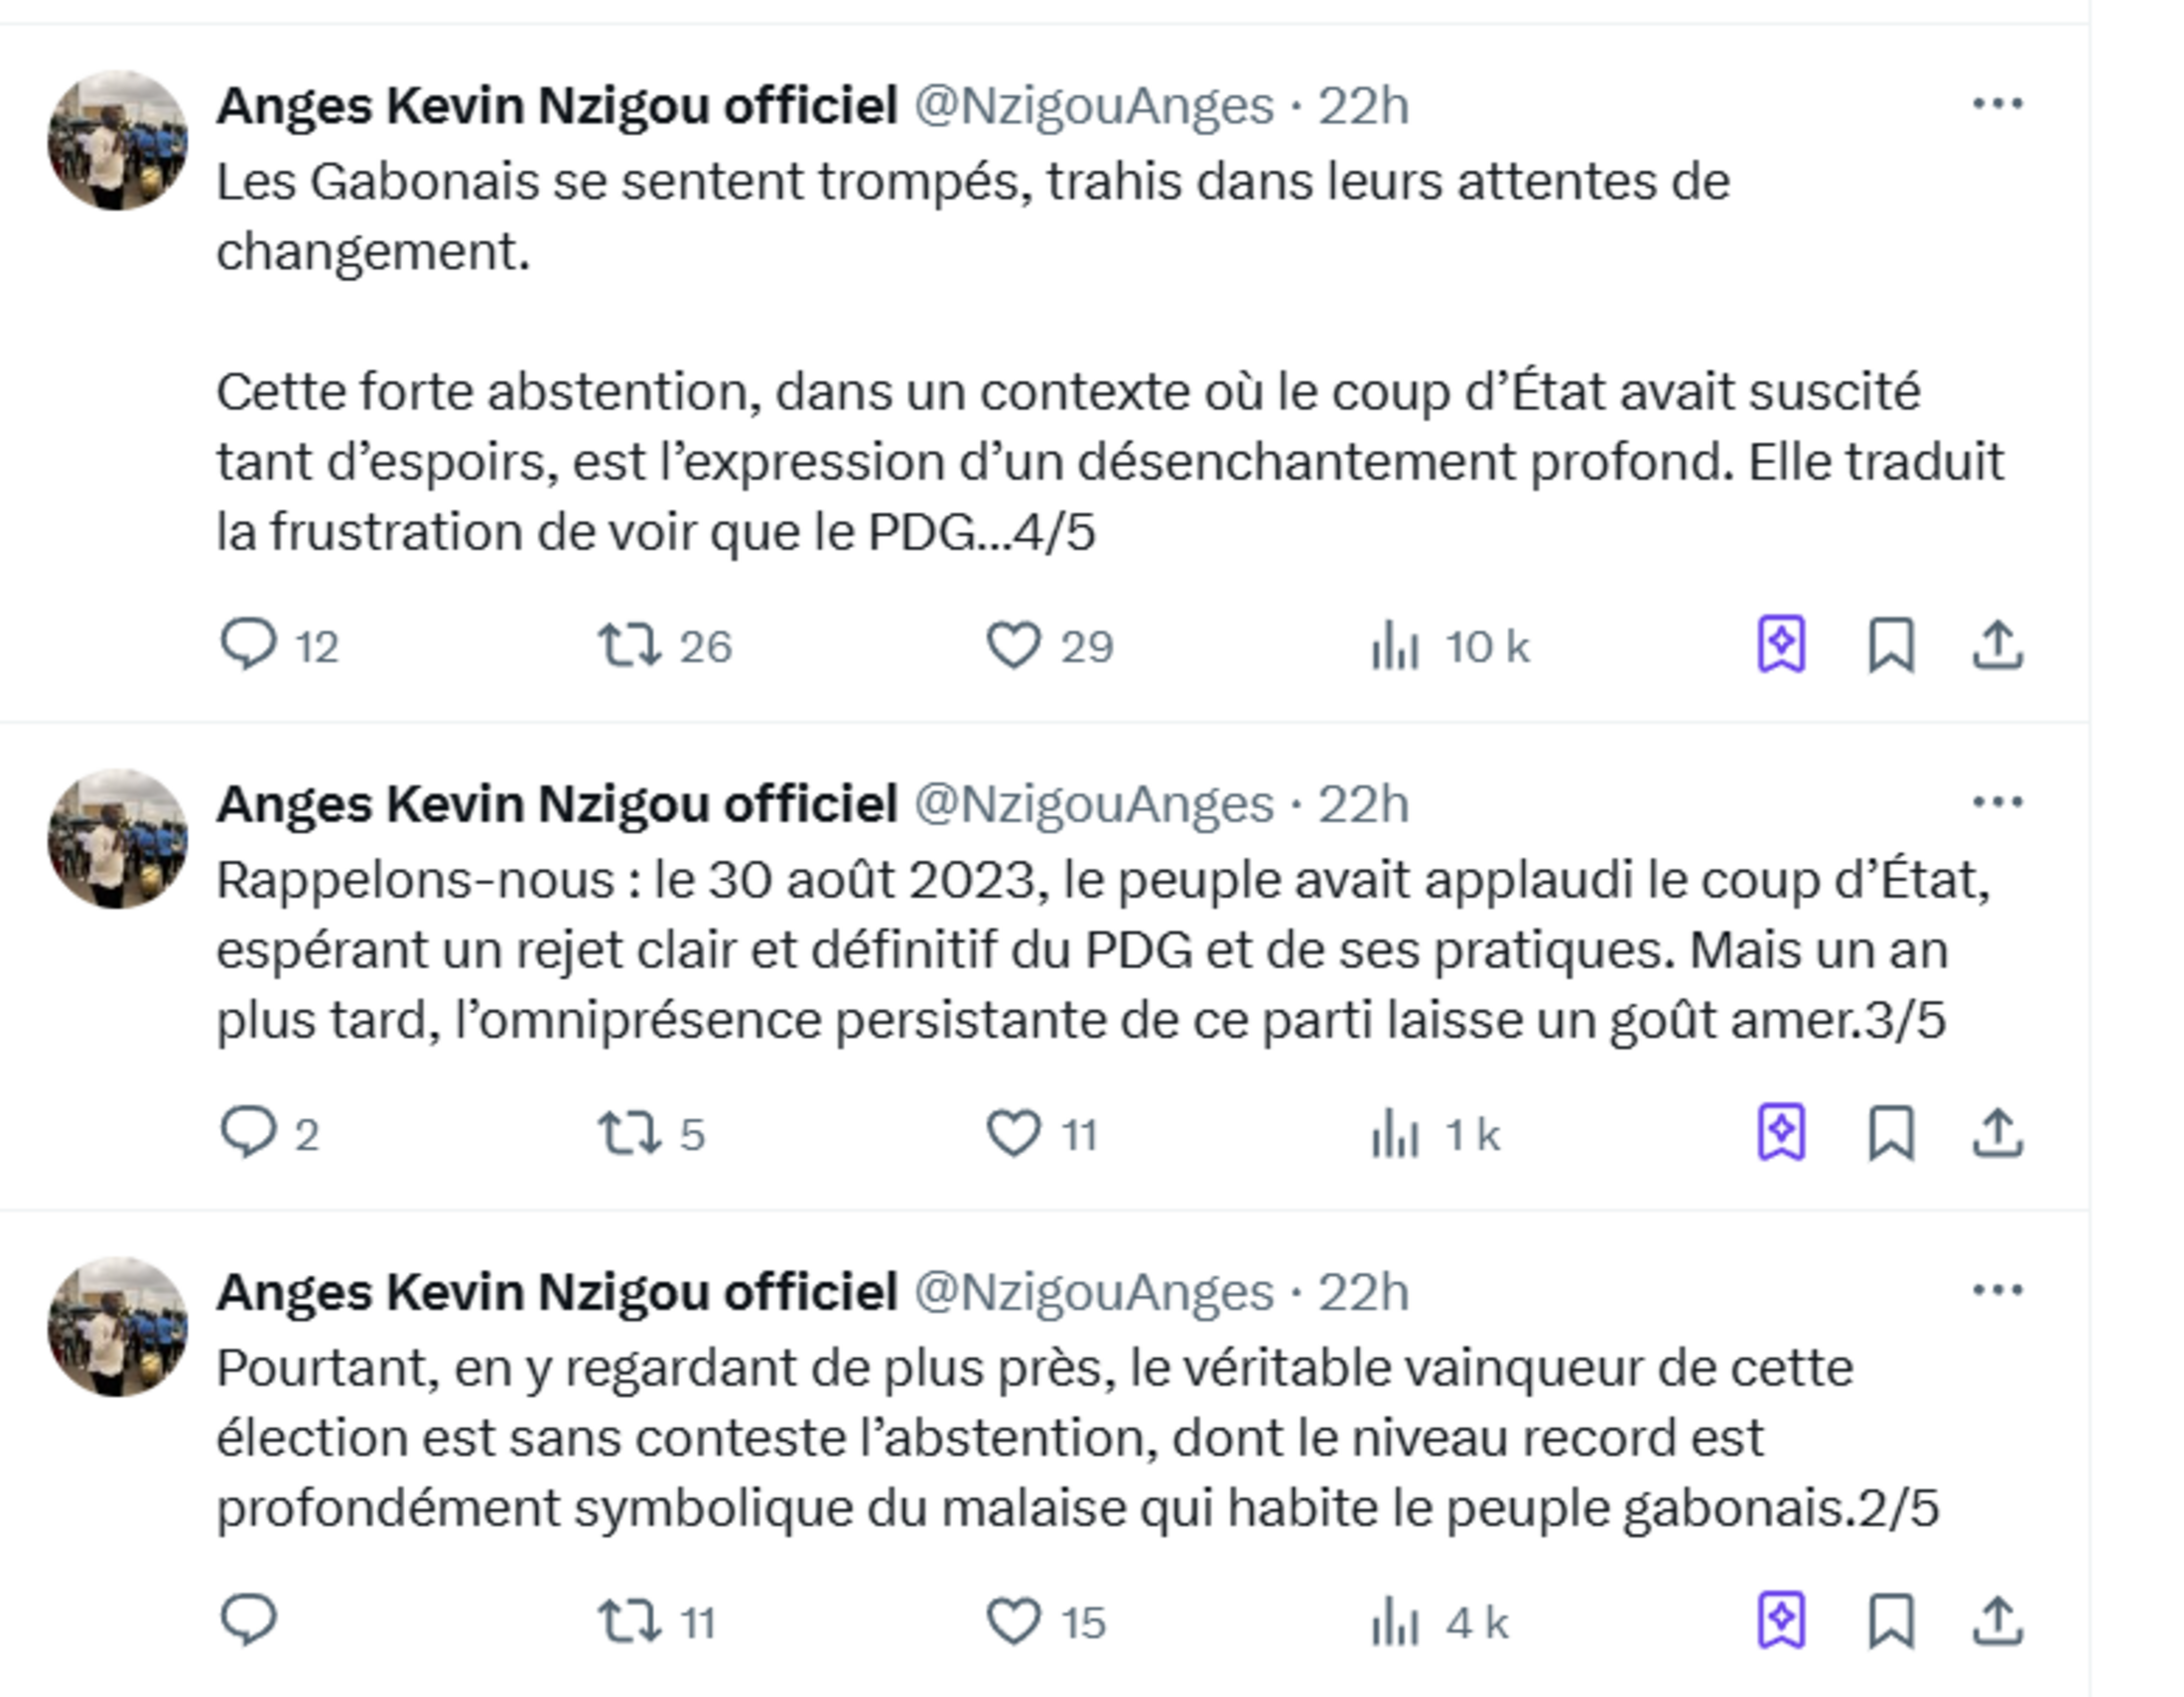Reply to the 2/5 tweet about abstention record
The width and height of the screenshot is (2184, 1697).
tap(248, 1620)
